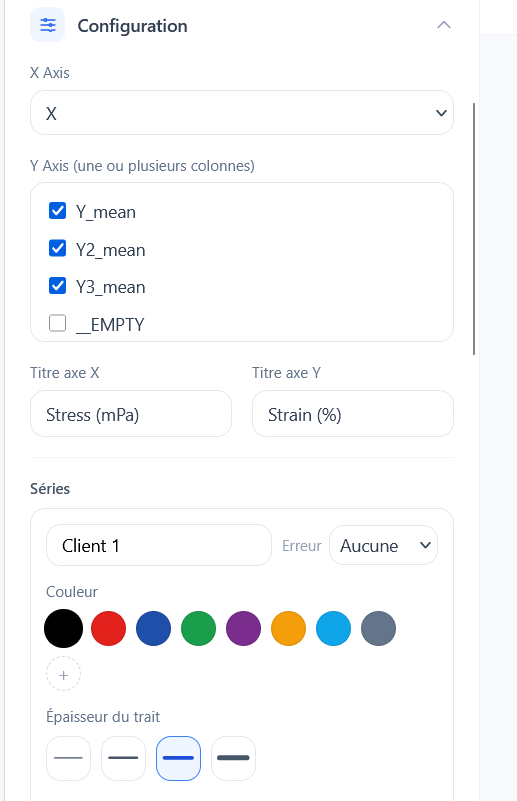Image resolution: width=517 pixels, height=801 pixels.
Task: Click the Configuration sliders icon
Action: (x=48, y=25)
